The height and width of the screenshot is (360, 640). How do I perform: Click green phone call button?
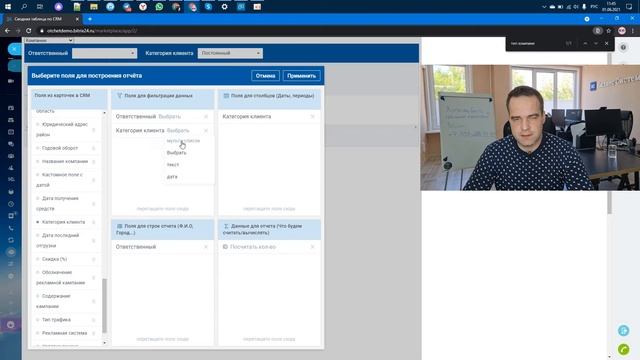point(623,349)
